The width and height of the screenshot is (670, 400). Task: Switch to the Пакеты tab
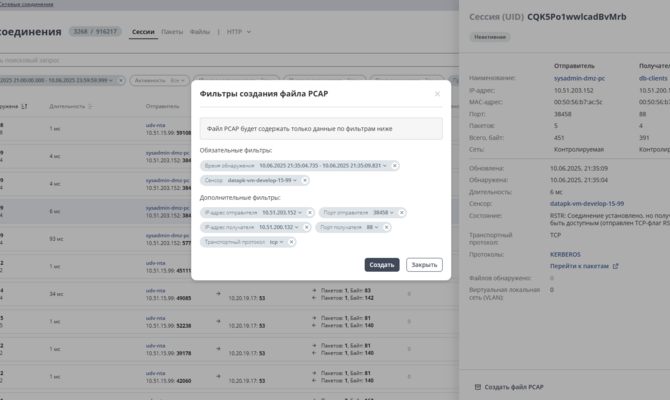pyautogui.click(x=172, y=32)
